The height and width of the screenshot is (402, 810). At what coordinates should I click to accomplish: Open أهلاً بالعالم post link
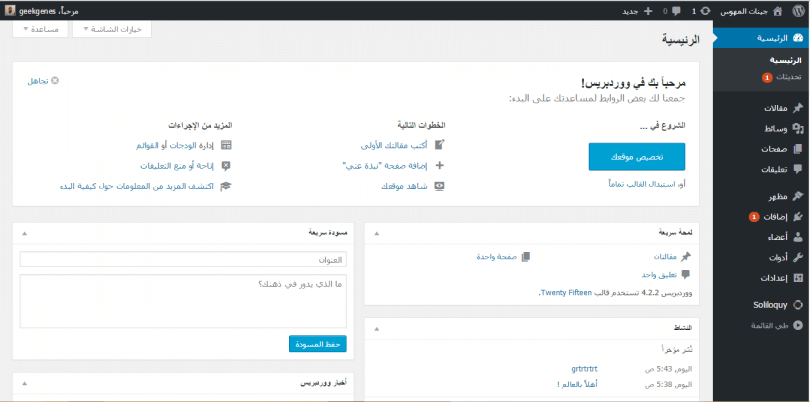(578, 384)
